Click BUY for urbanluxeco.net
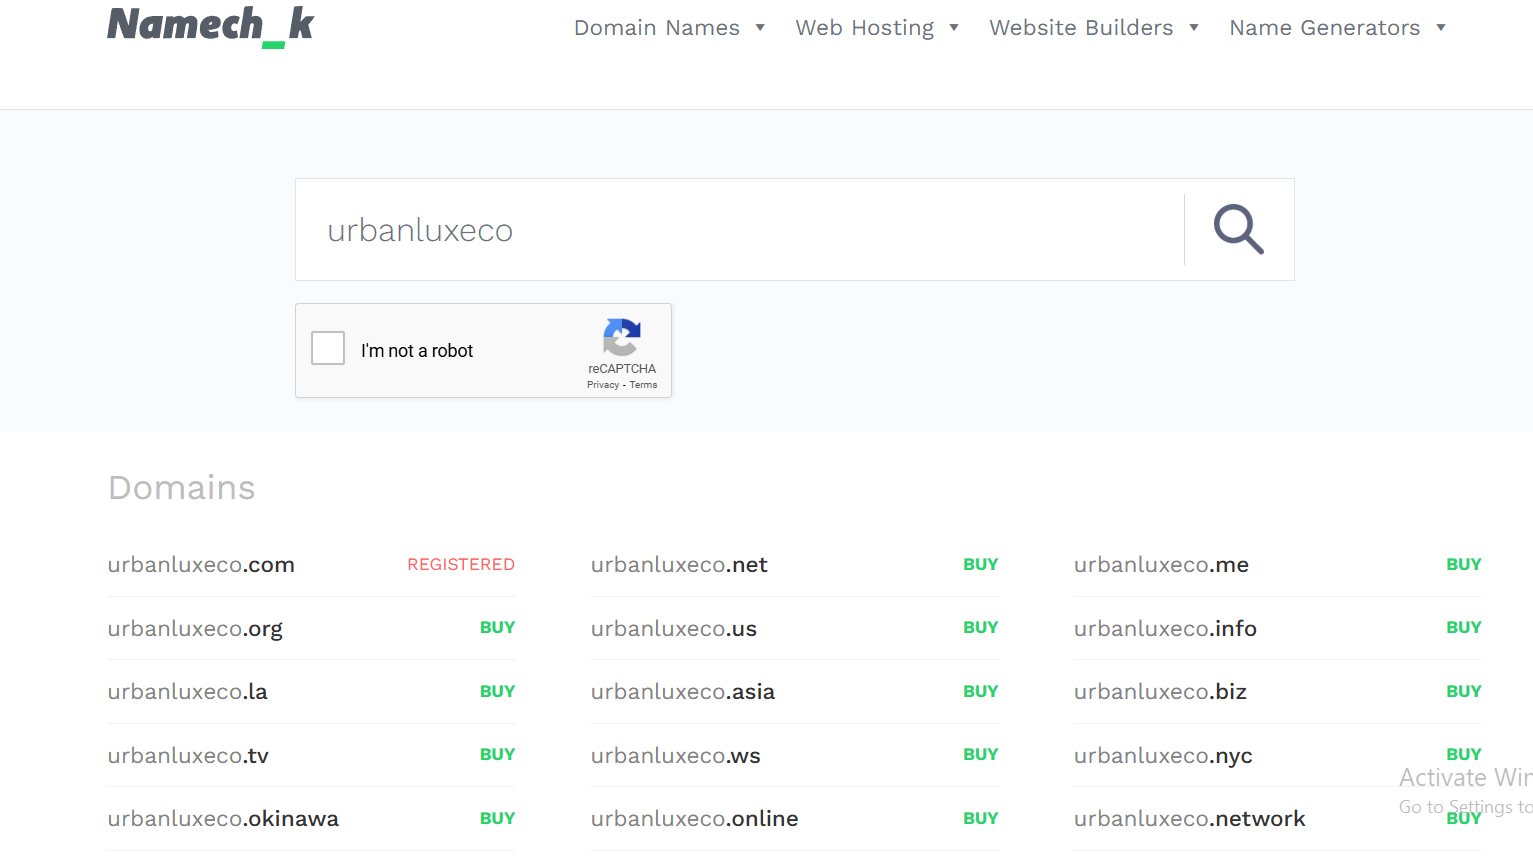Image resolution: width=1533 pixels, height=862 pixels. point(981,565)
